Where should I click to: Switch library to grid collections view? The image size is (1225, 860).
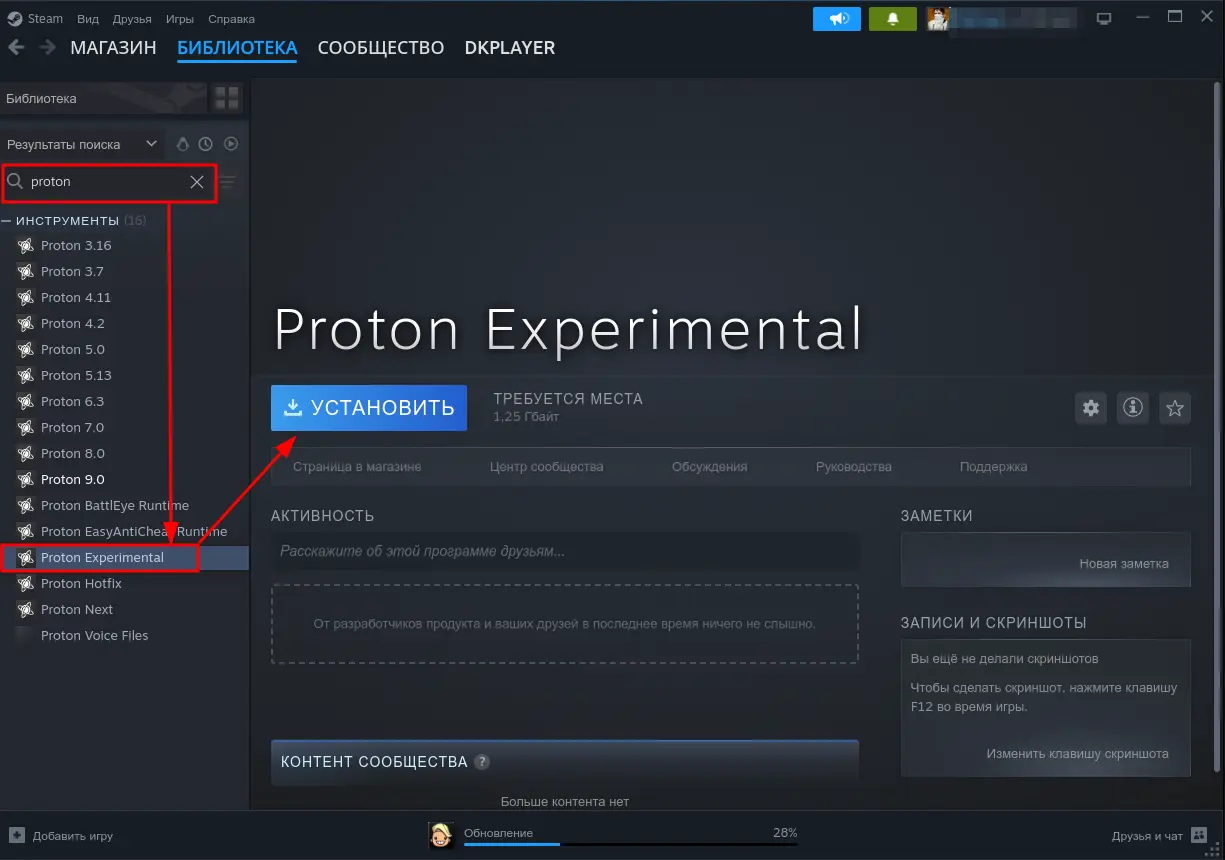228,98
